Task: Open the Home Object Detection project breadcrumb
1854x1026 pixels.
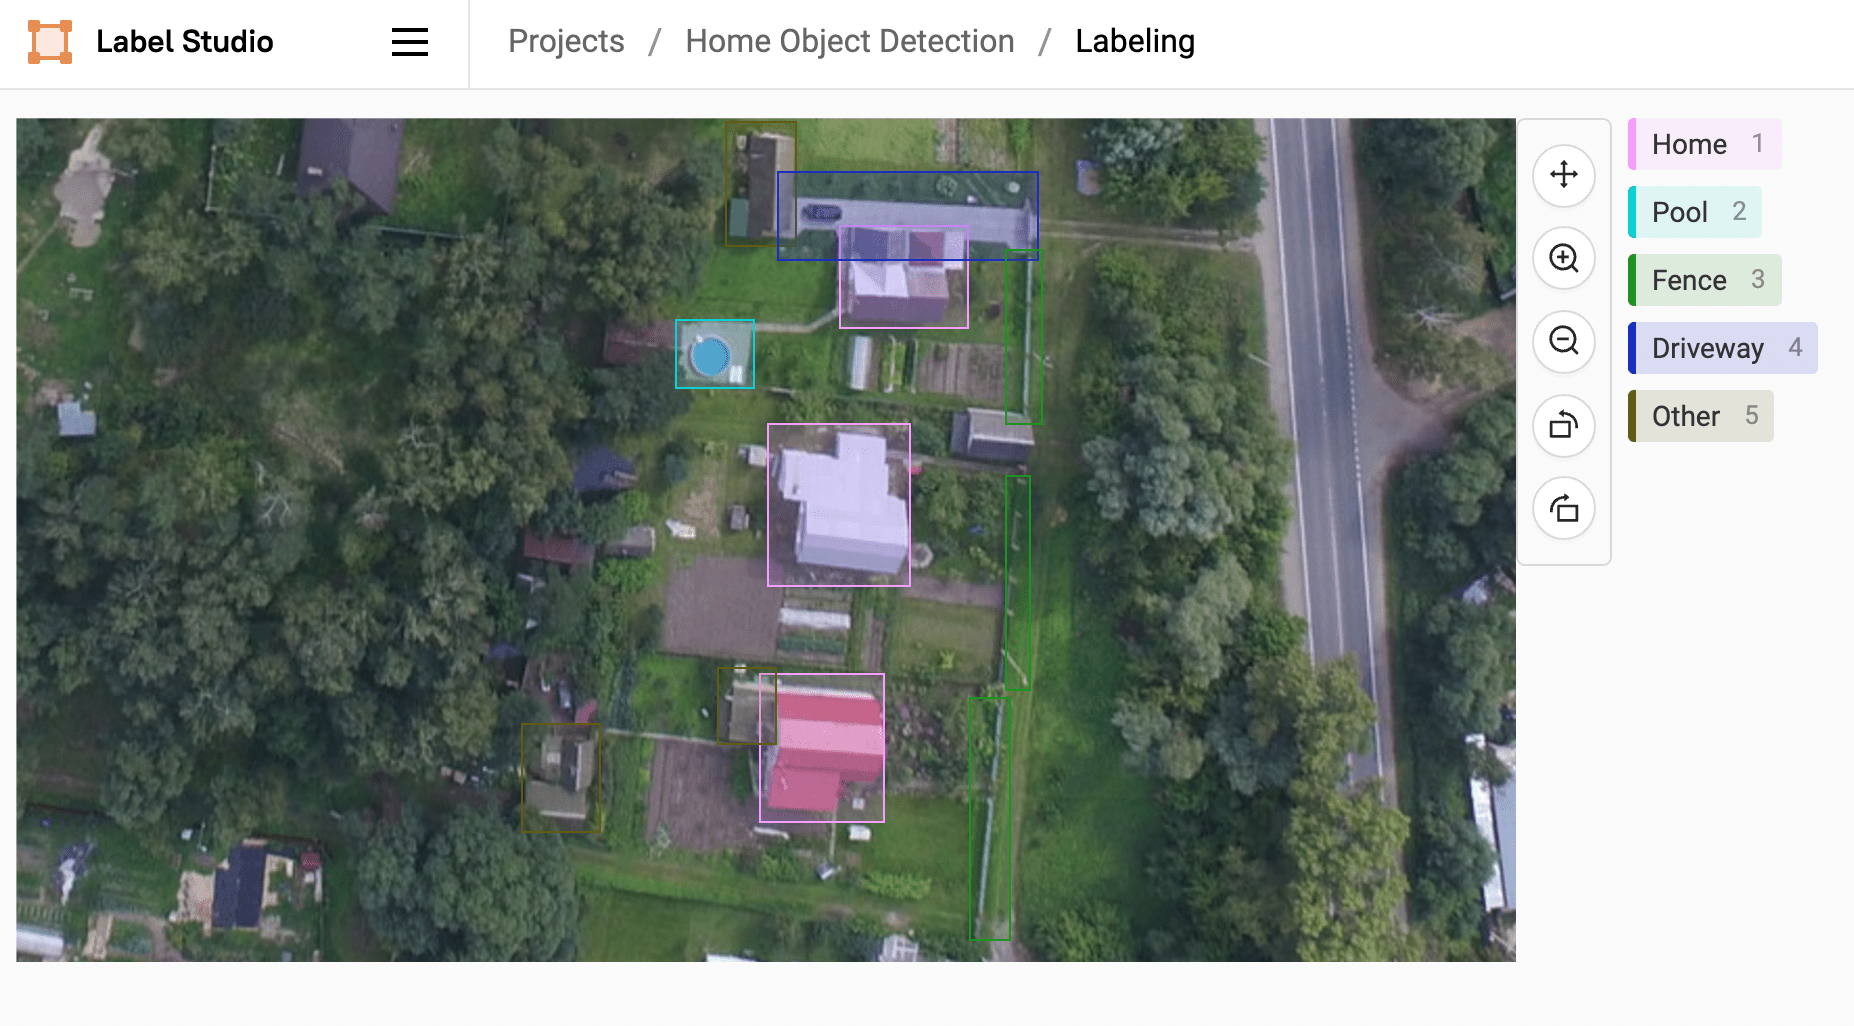Action: 849,41
